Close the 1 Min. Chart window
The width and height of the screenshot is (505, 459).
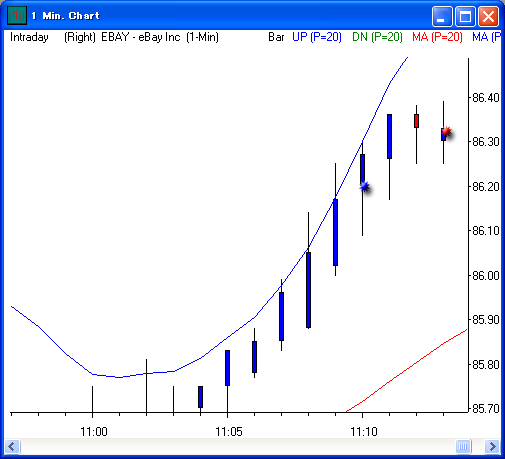(x=488, y=16)
